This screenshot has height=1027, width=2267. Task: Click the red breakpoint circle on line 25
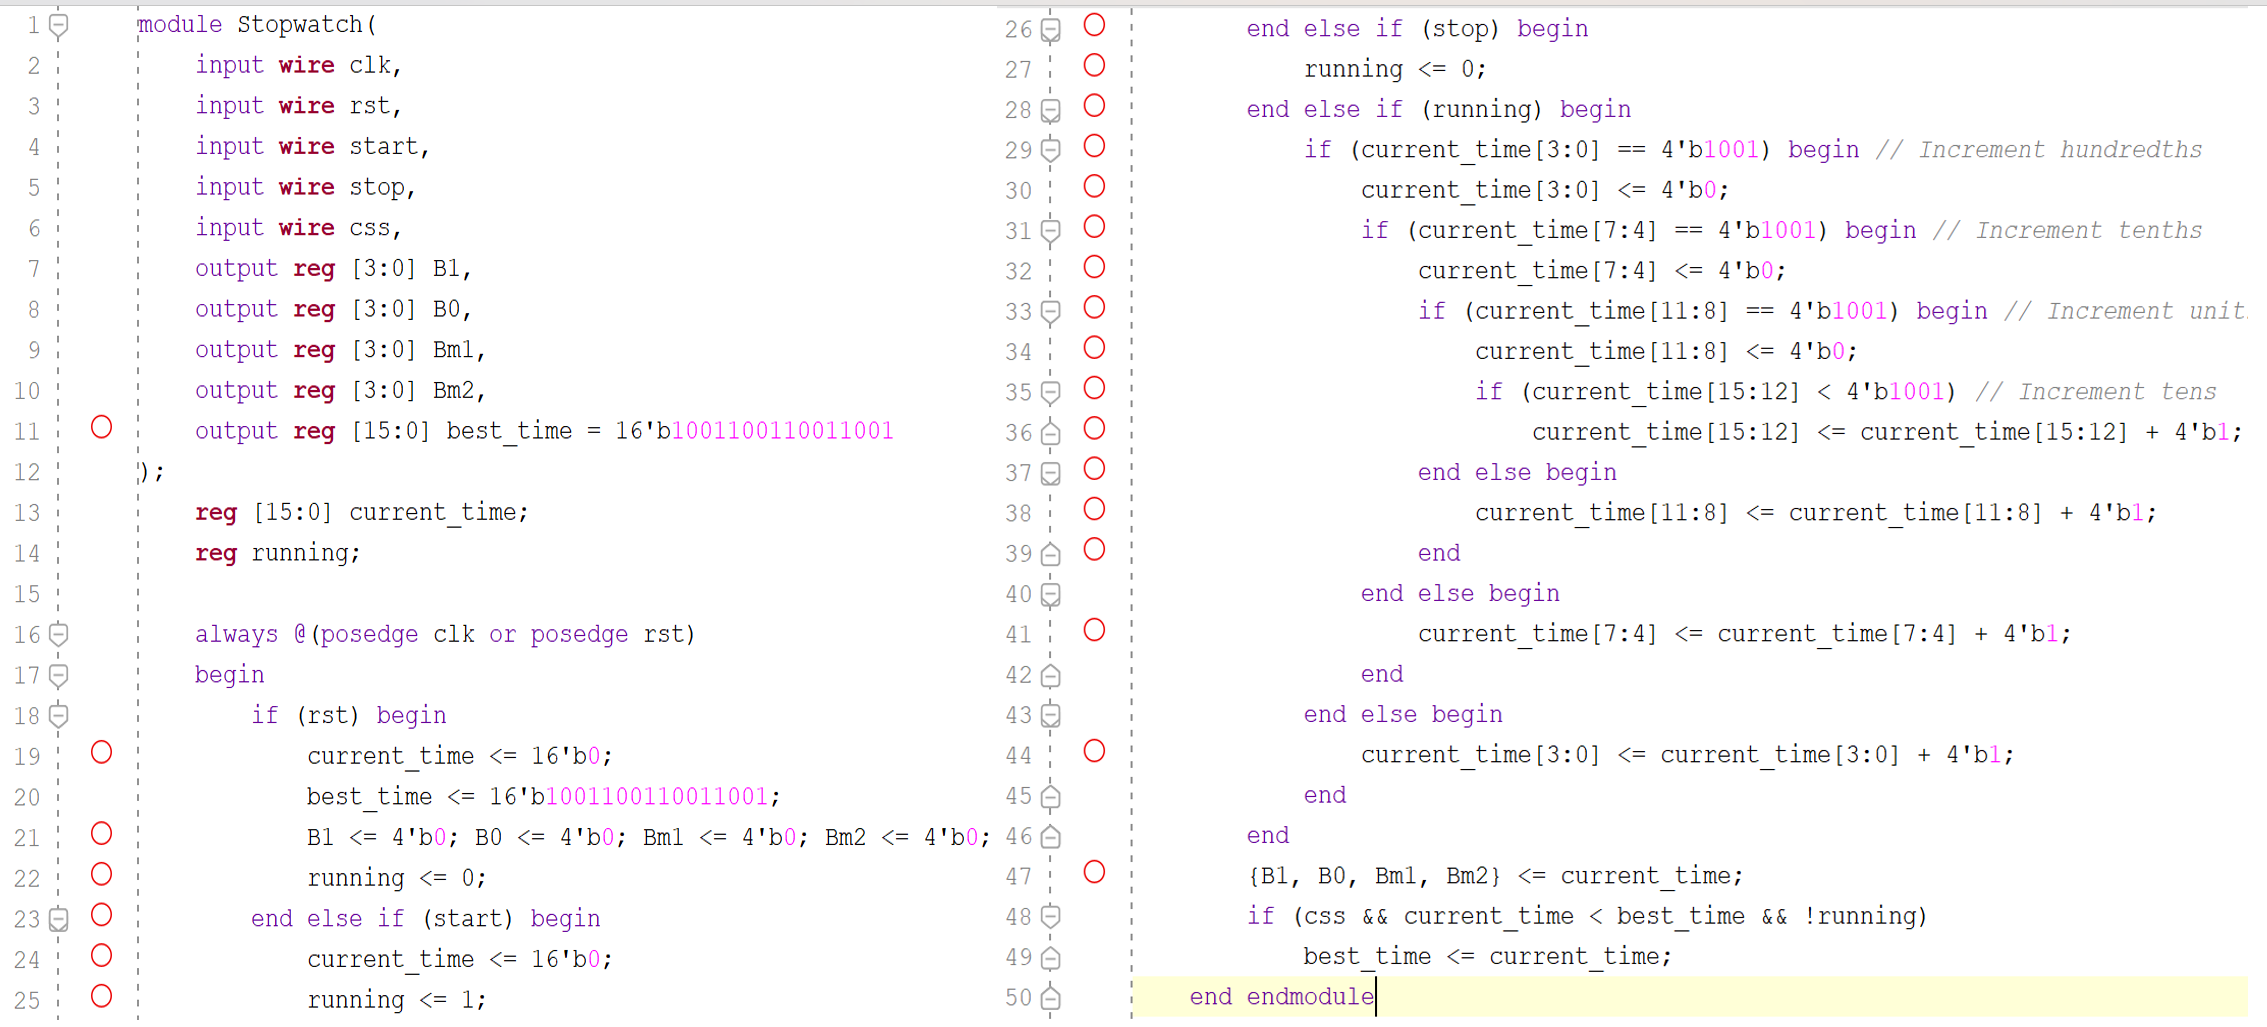pos(101,997)
